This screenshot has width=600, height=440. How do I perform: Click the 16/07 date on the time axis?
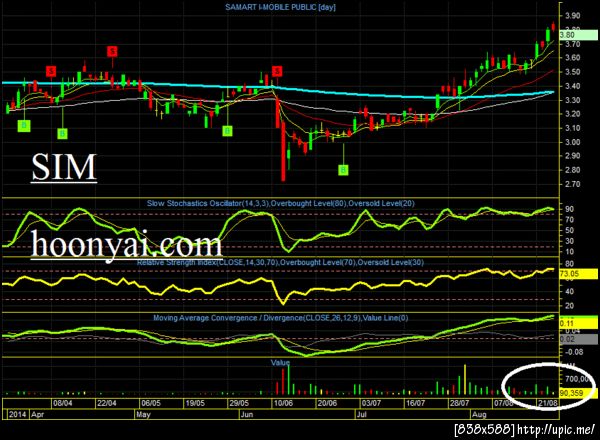click(x=416, y=403)
